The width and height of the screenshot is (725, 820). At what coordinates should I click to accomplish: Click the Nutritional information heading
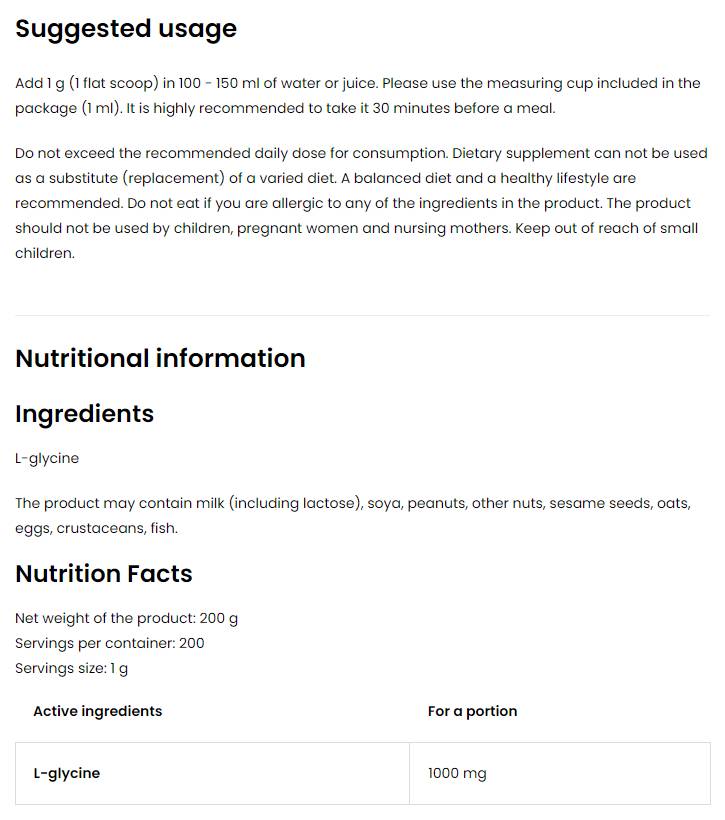click(160, 358)
